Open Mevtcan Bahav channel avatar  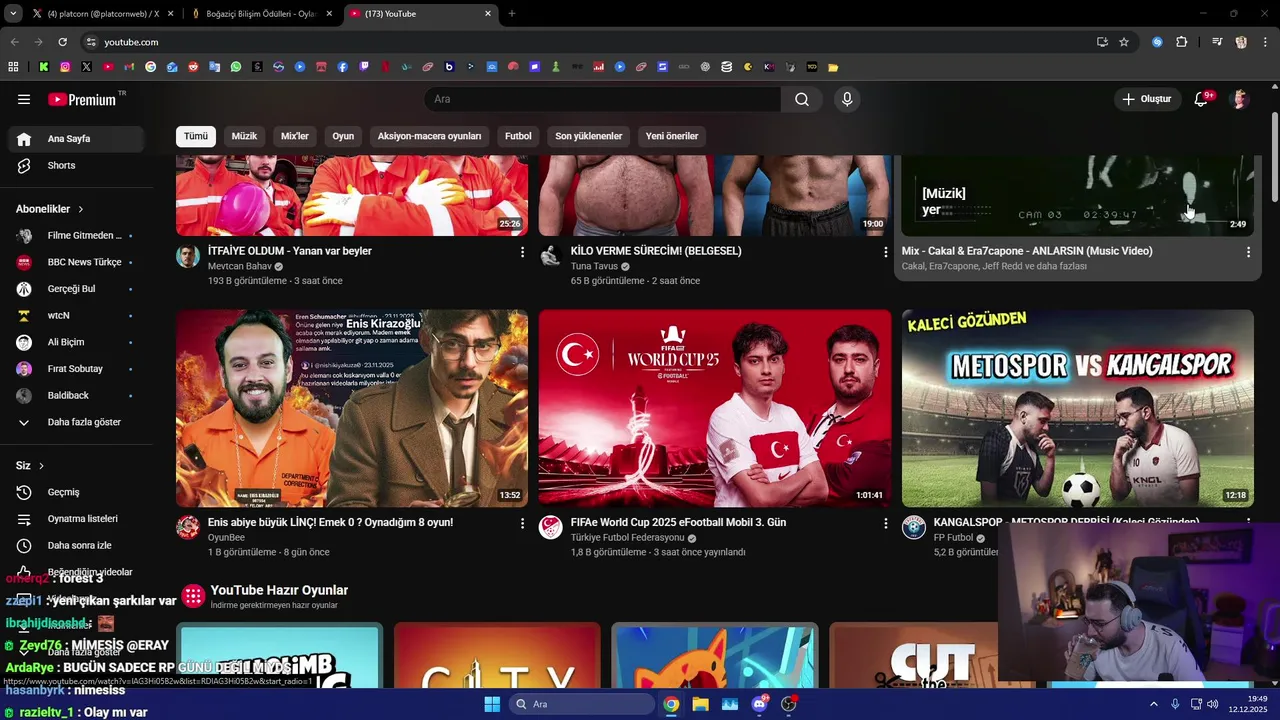pyautogui.click(x=188, y=256)
